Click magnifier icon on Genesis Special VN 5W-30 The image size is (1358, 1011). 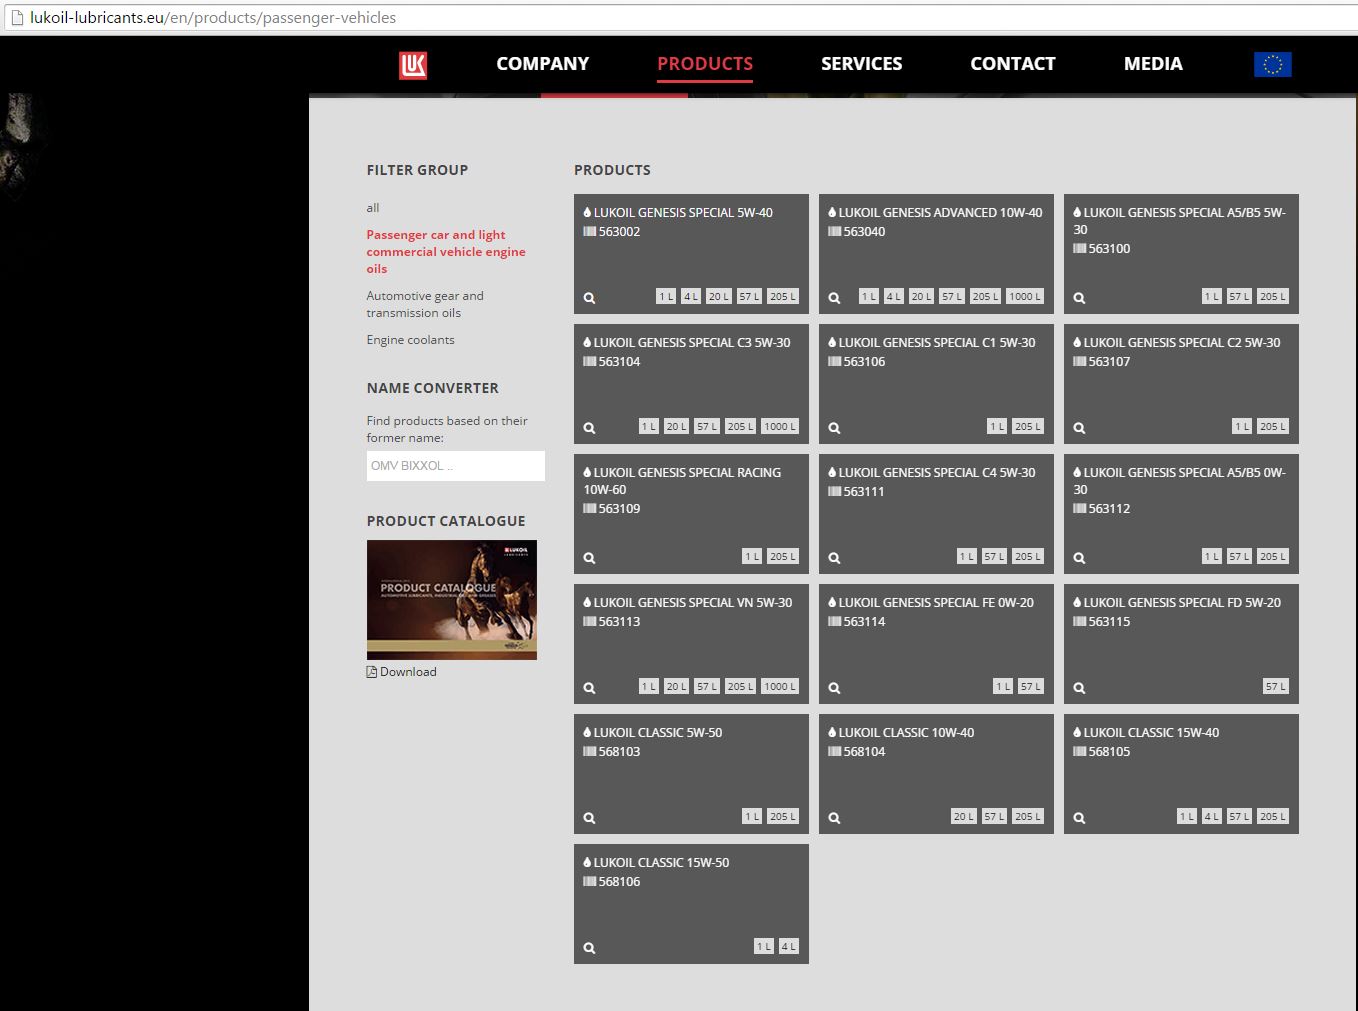(589, 688)
